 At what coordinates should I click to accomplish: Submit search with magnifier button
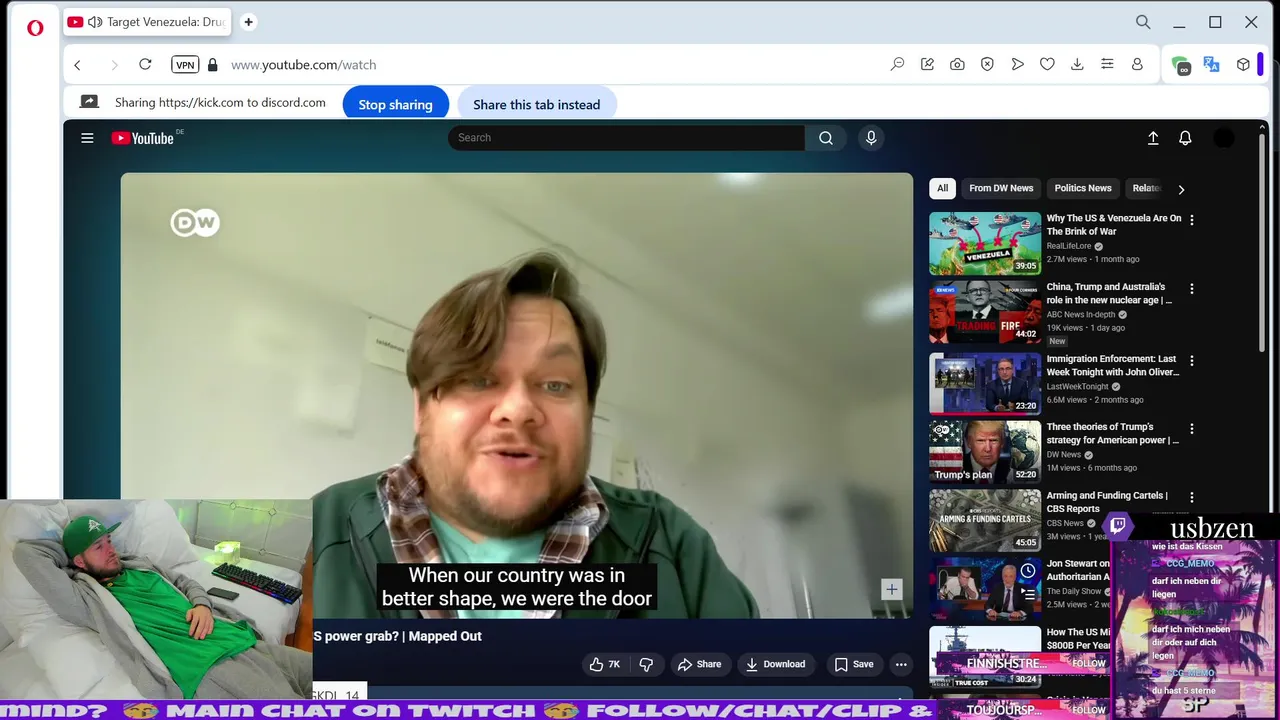pyautogui.click(x=826, y=138)
